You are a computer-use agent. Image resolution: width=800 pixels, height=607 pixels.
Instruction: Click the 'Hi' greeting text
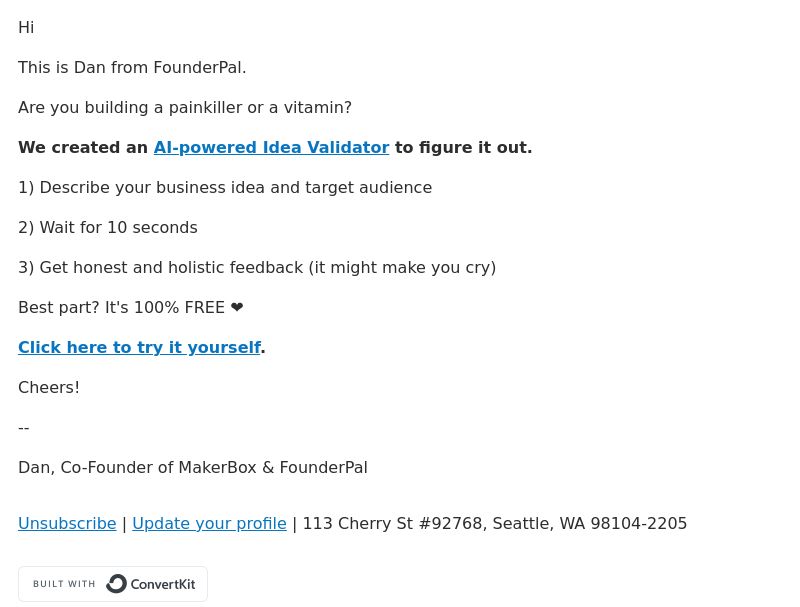pyautogui.click(x=26, y=28)
